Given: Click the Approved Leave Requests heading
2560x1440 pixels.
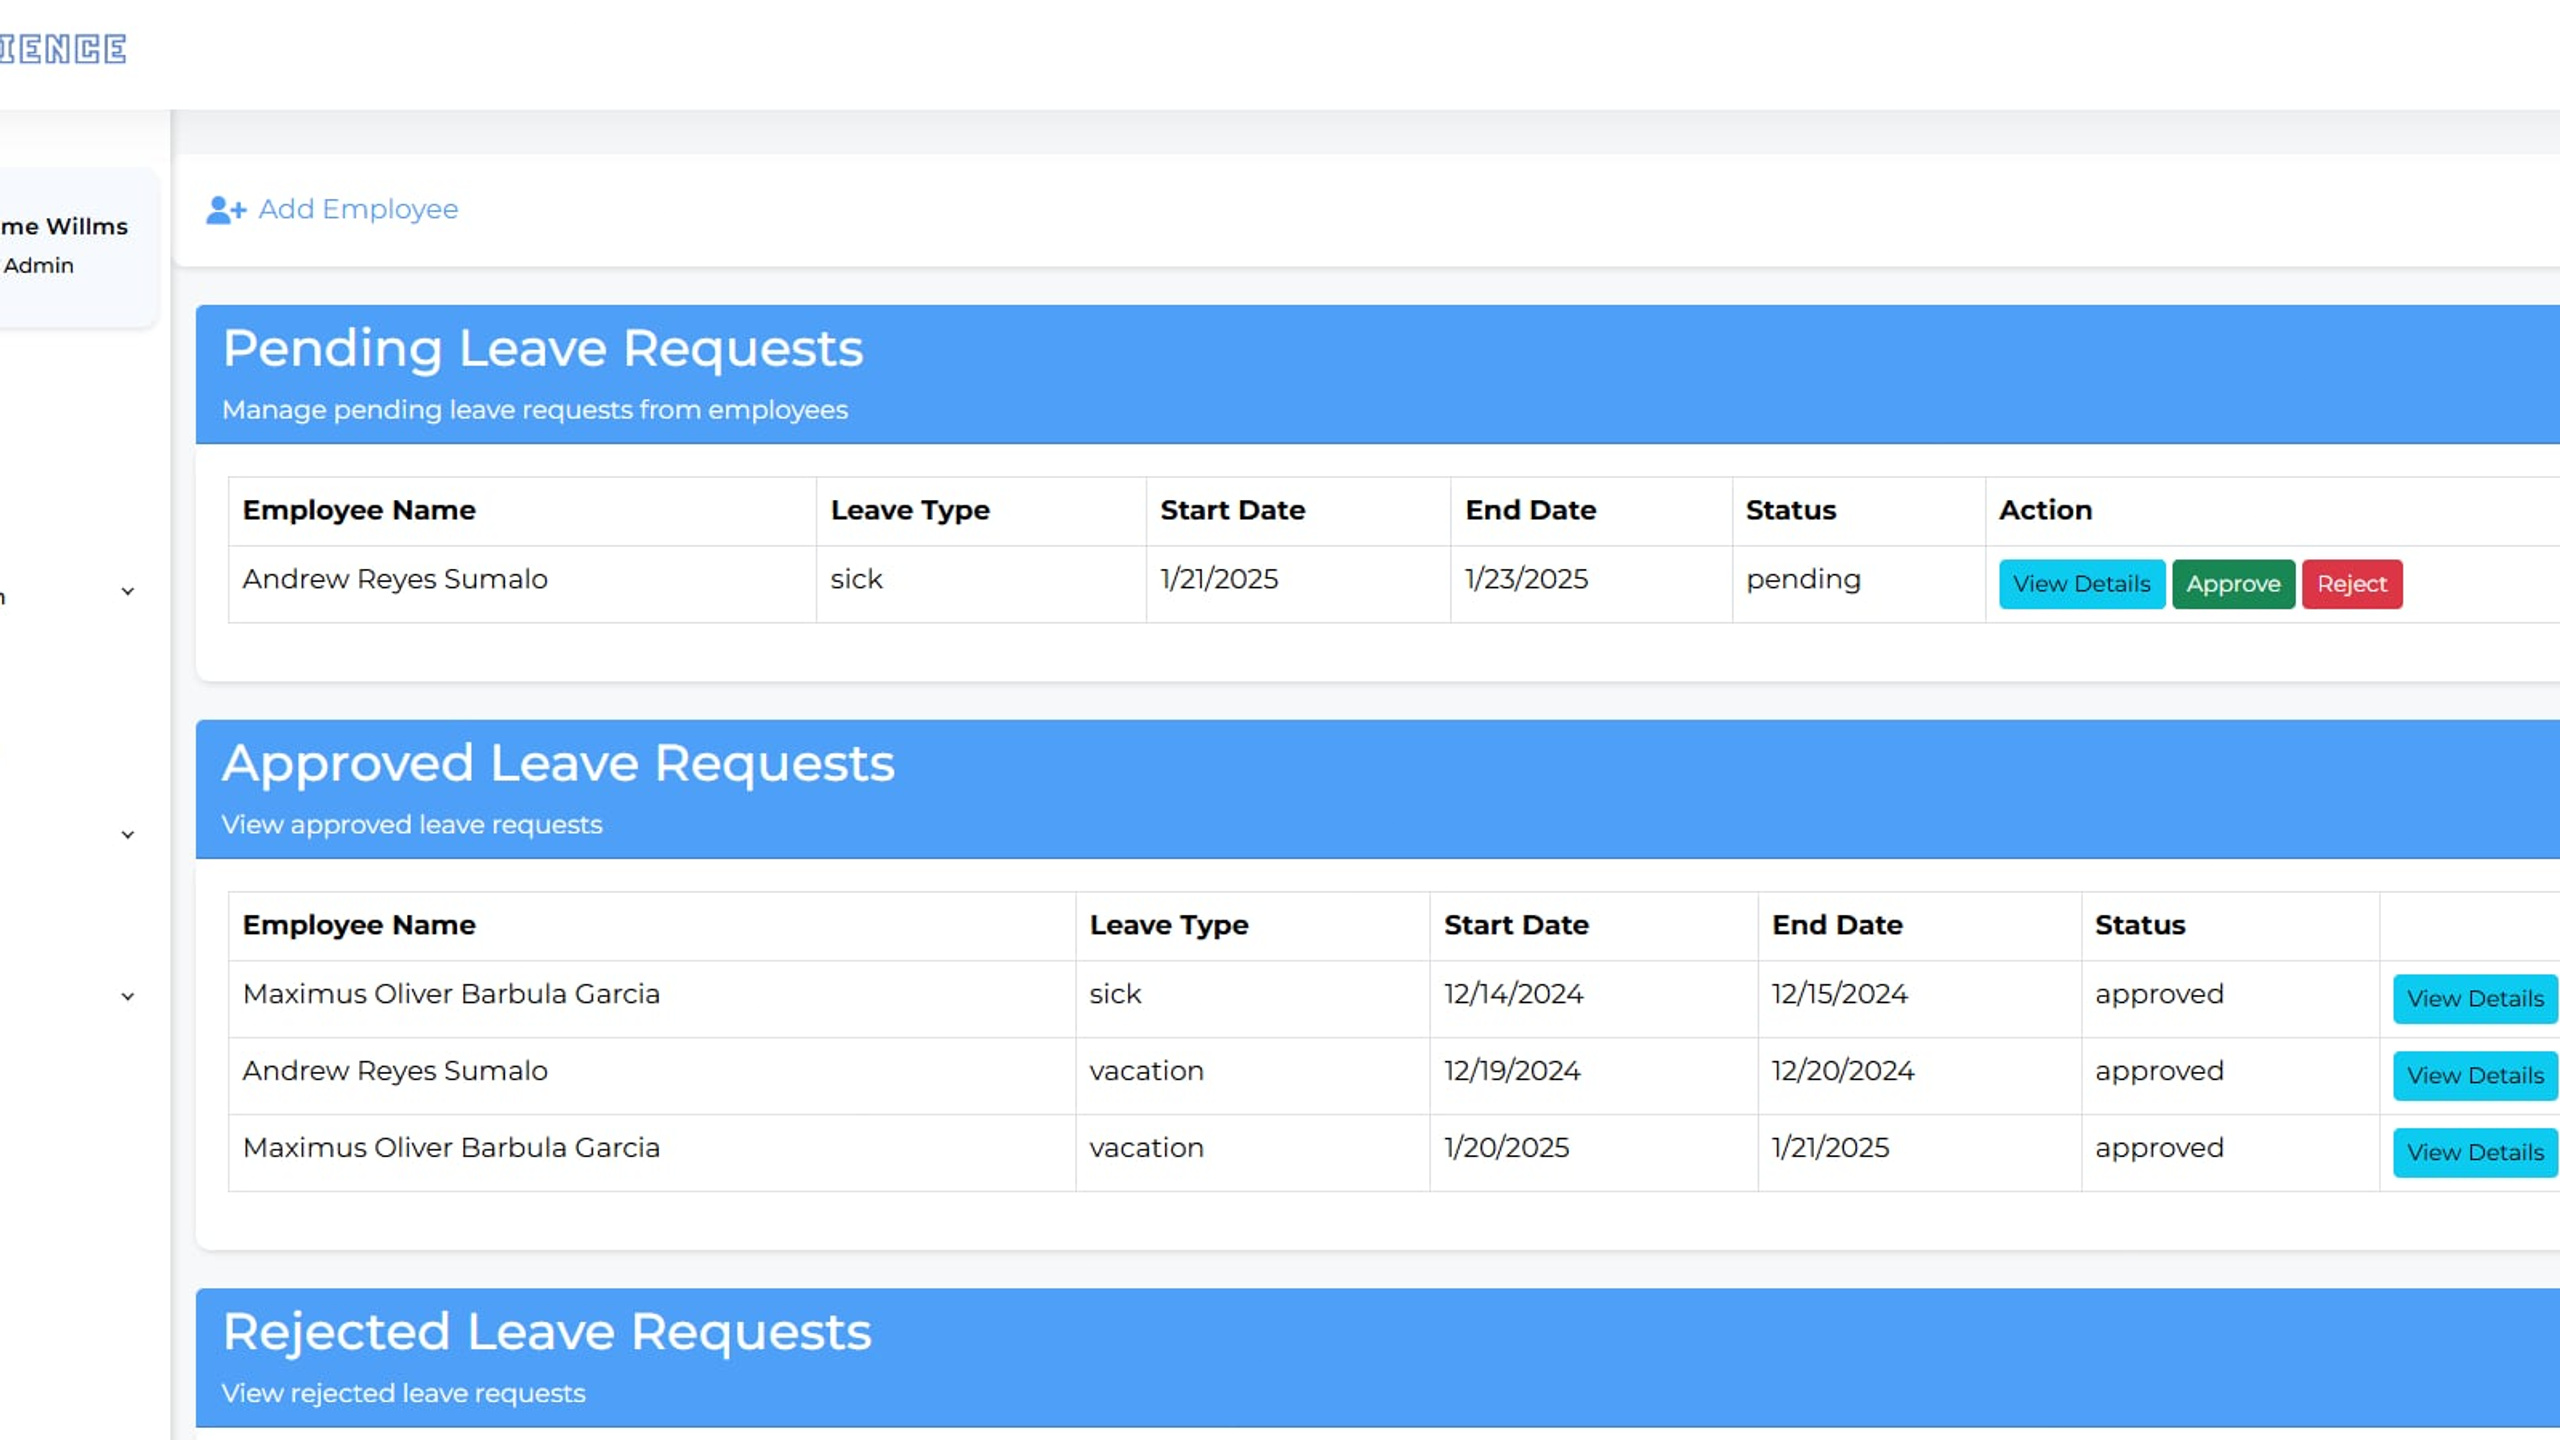Looking at the screenshot, I should 558,764.
